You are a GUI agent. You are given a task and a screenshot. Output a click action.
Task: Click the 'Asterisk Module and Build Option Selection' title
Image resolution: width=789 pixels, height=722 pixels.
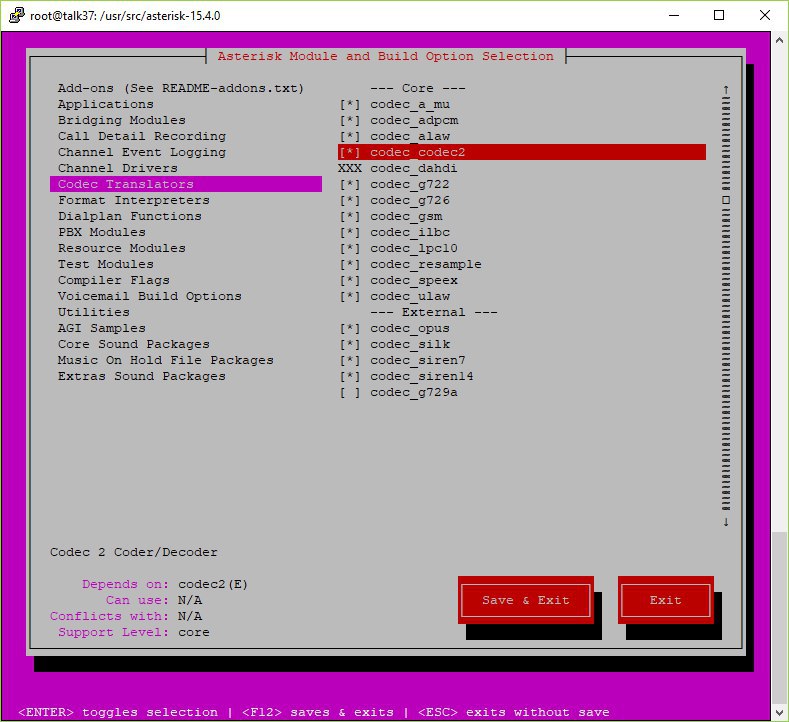[x=385, y=56]
